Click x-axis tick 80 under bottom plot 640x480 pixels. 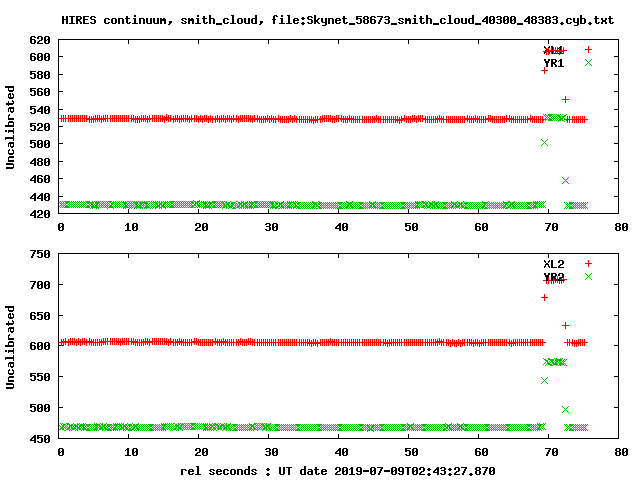click(621, 452)
